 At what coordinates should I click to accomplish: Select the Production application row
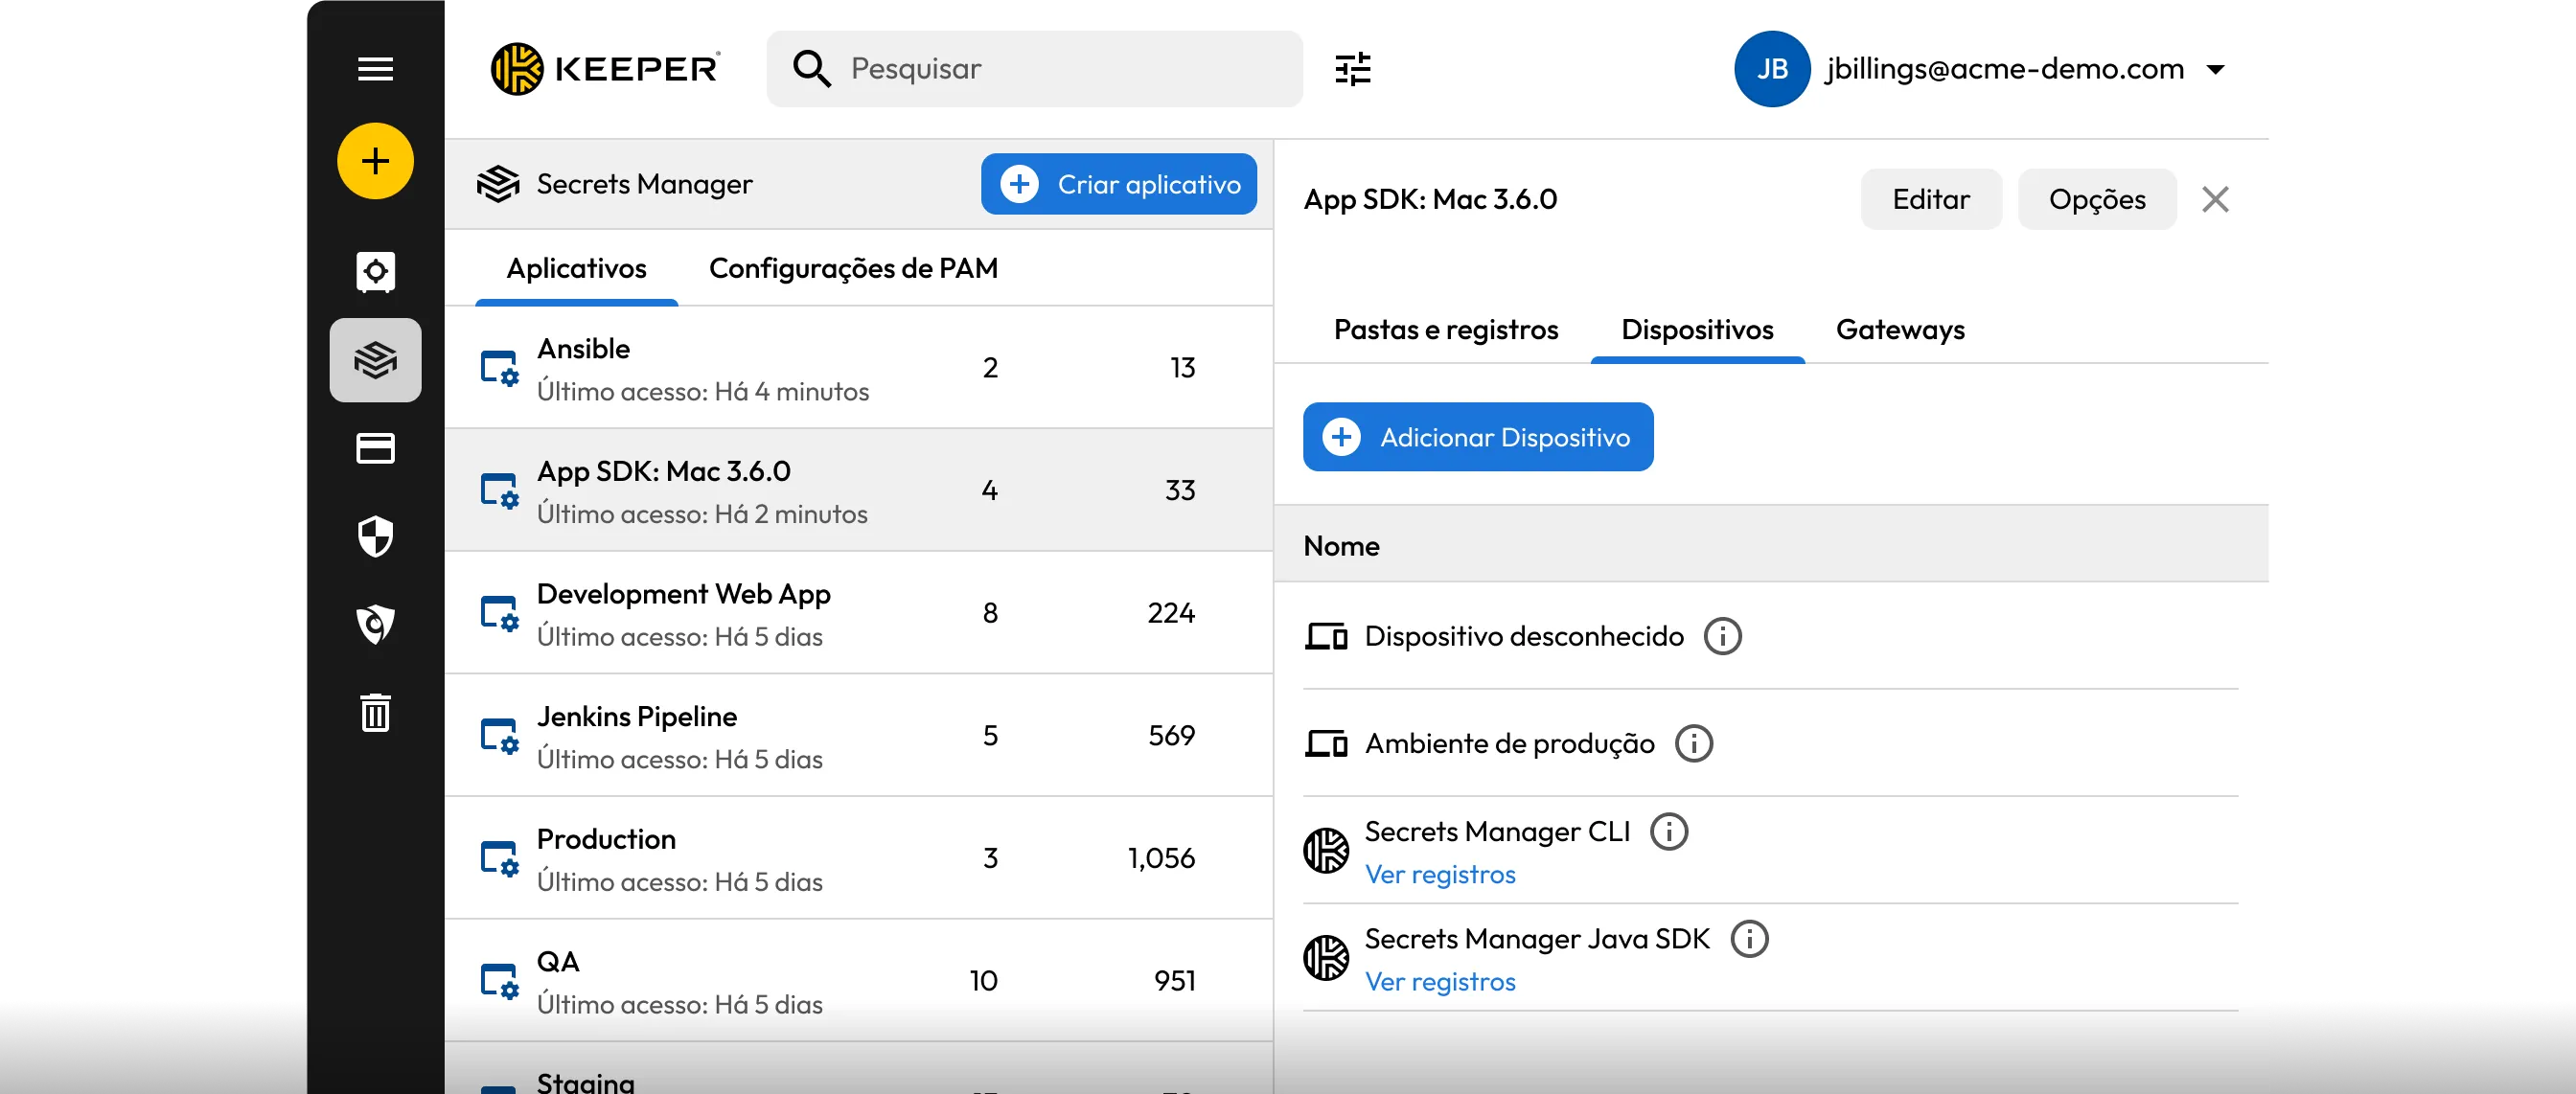859,858
